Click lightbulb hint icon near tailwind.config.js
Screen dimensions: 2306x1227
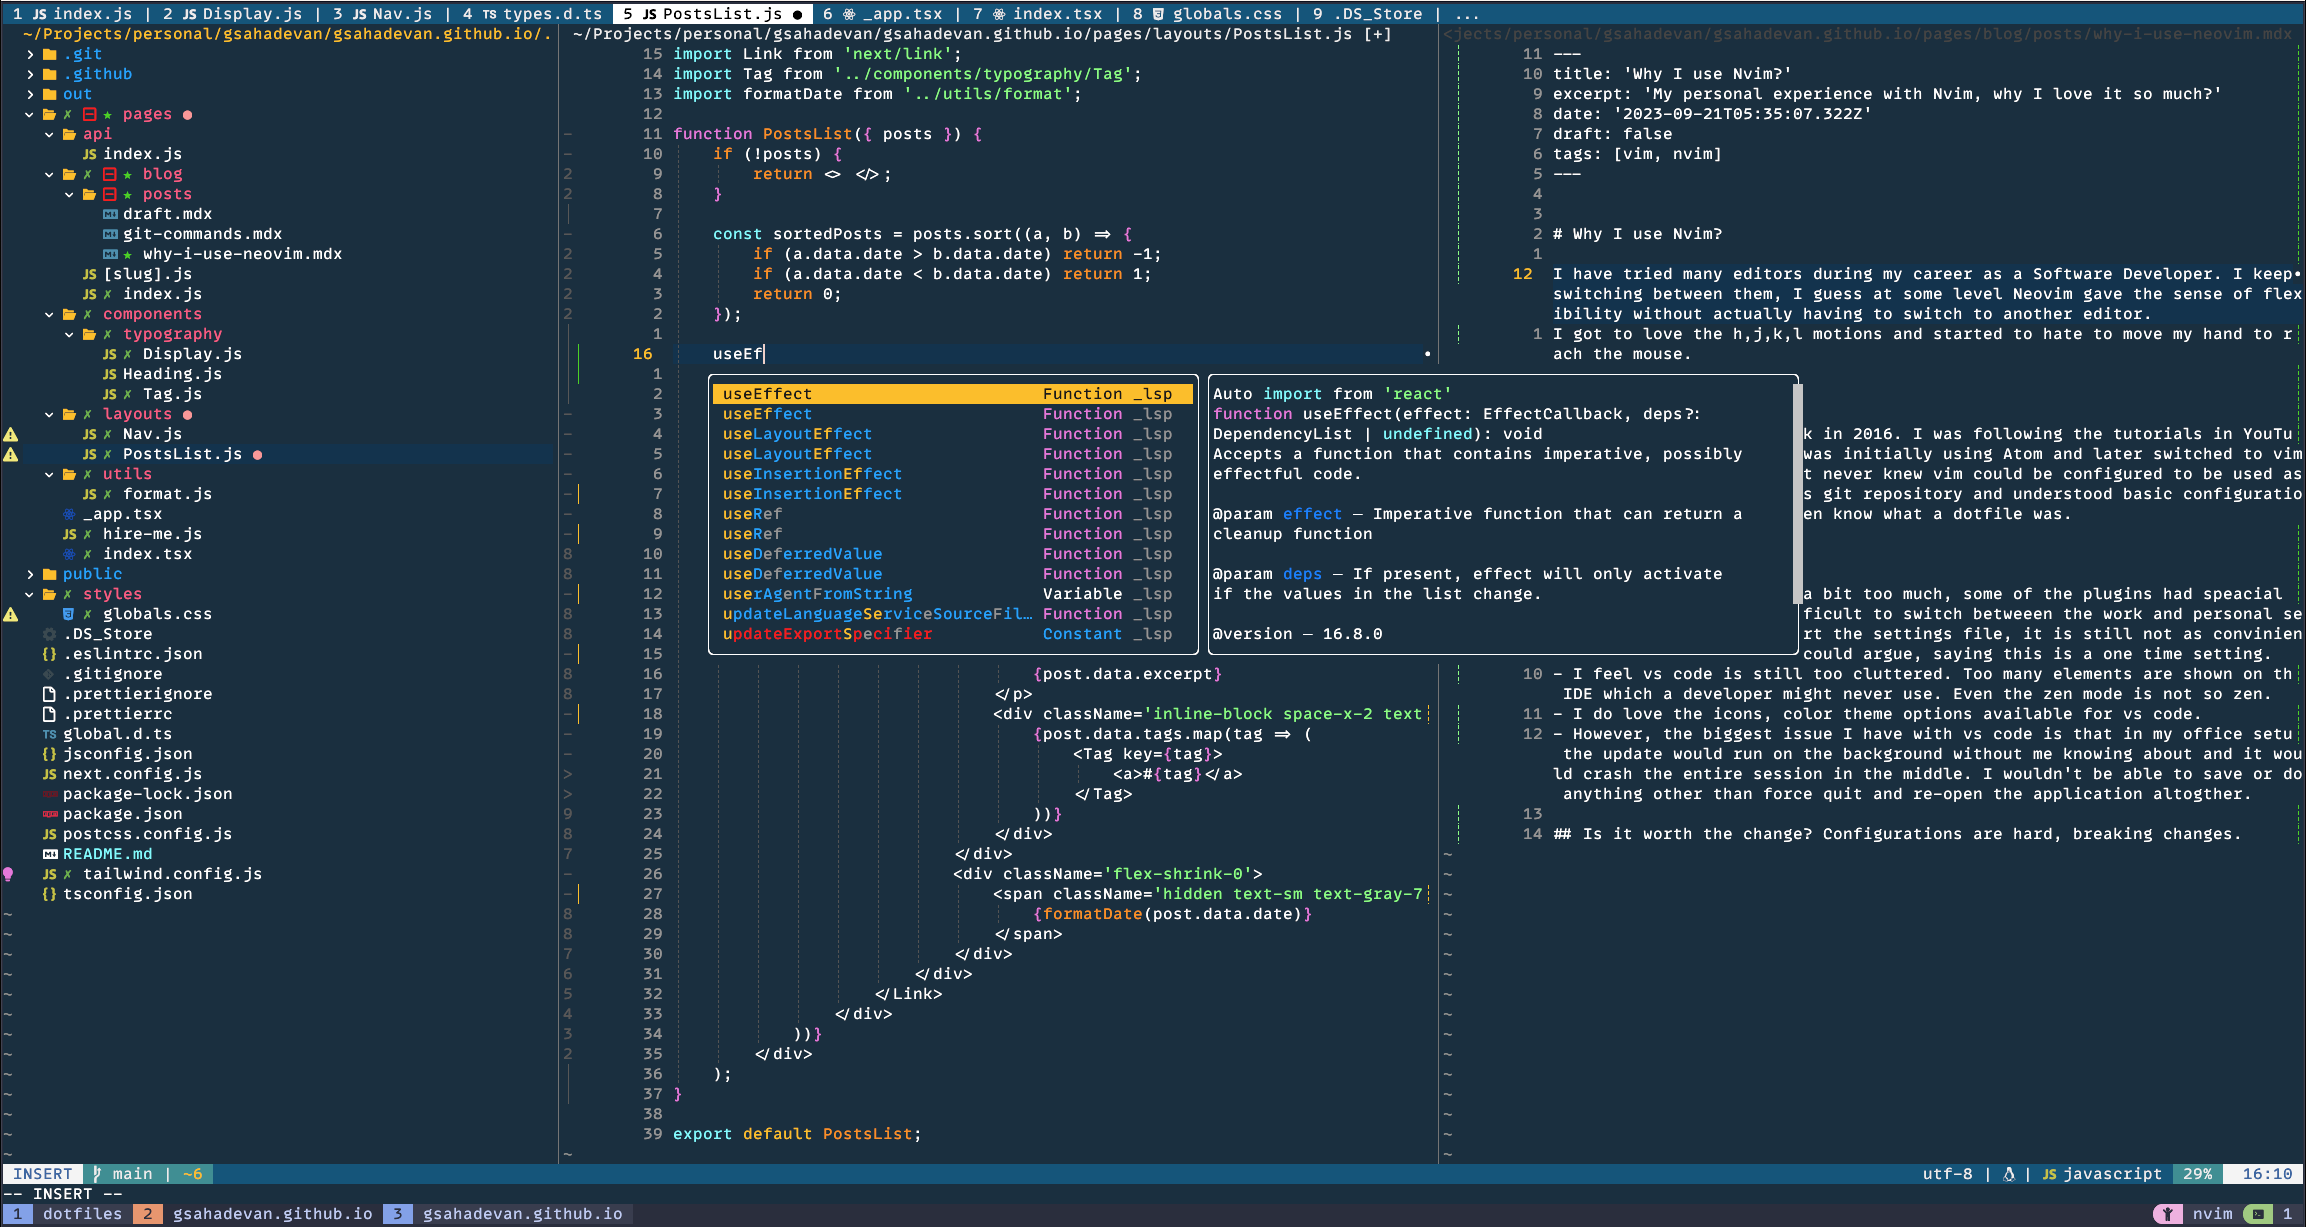(x=9, y=874)
